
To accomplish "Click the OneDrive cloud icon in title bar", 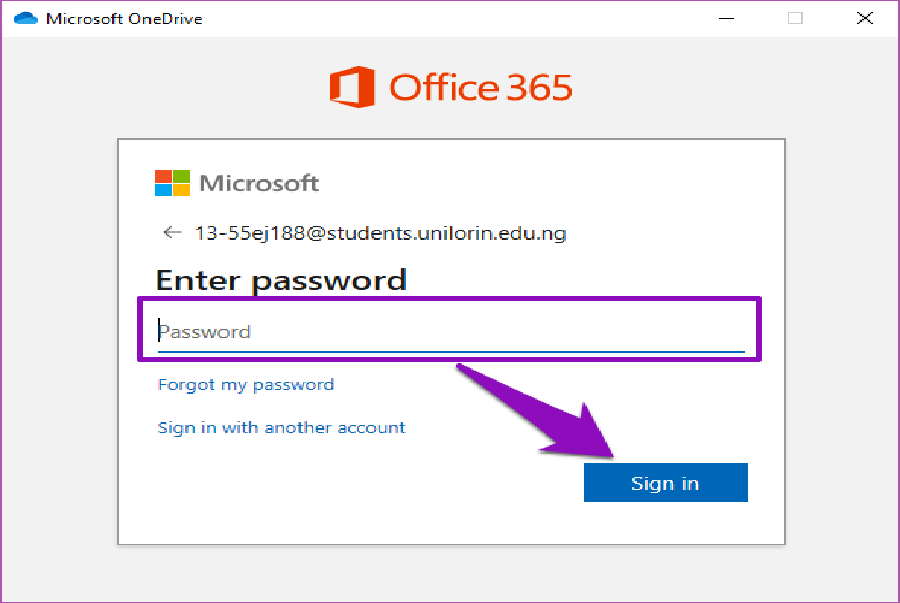I will [x=25, y=18].
